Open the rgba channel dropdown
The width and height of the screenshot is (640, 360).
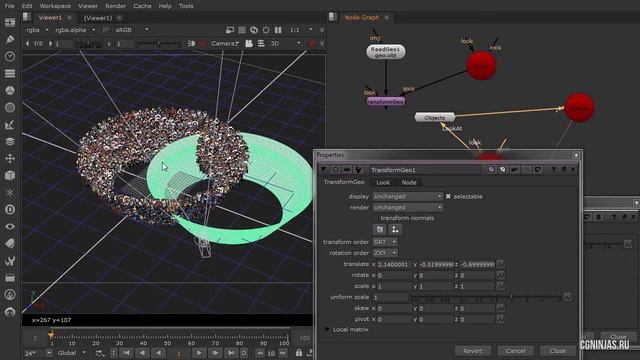37,30
